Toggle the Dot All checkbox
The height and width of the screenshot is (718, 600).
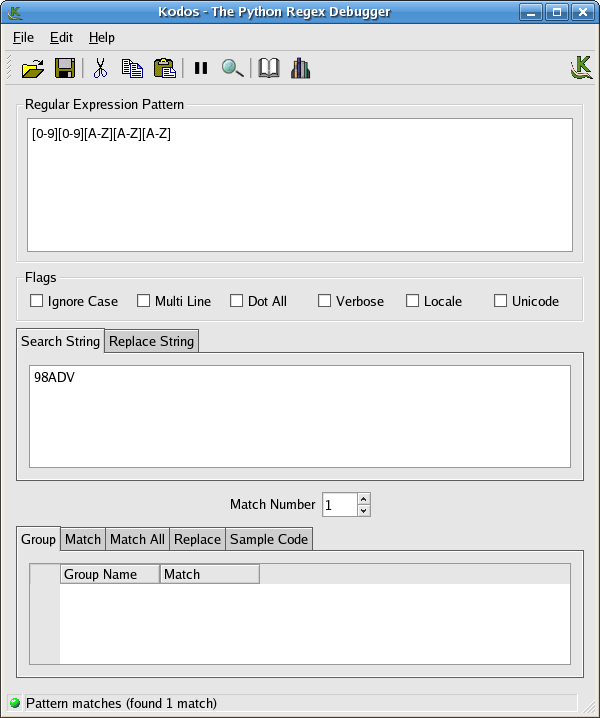[x=236, y=301]
